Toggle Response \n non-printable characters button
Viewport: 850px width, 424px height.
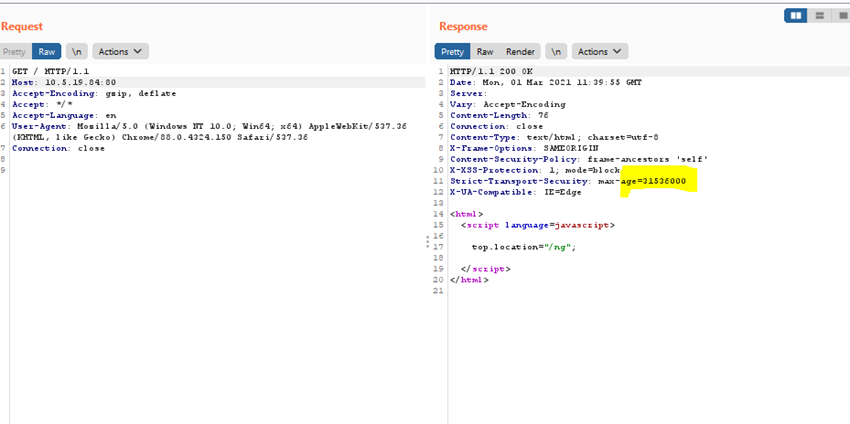(556, 52)
